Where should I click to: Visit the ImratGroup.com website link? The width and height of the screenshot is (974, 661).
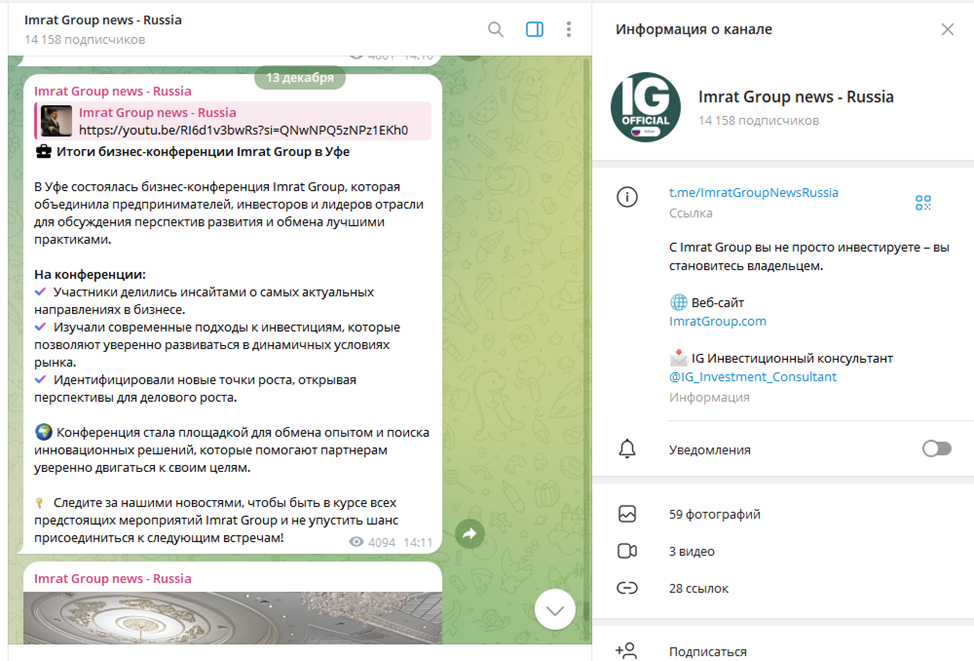pos(717,321)
